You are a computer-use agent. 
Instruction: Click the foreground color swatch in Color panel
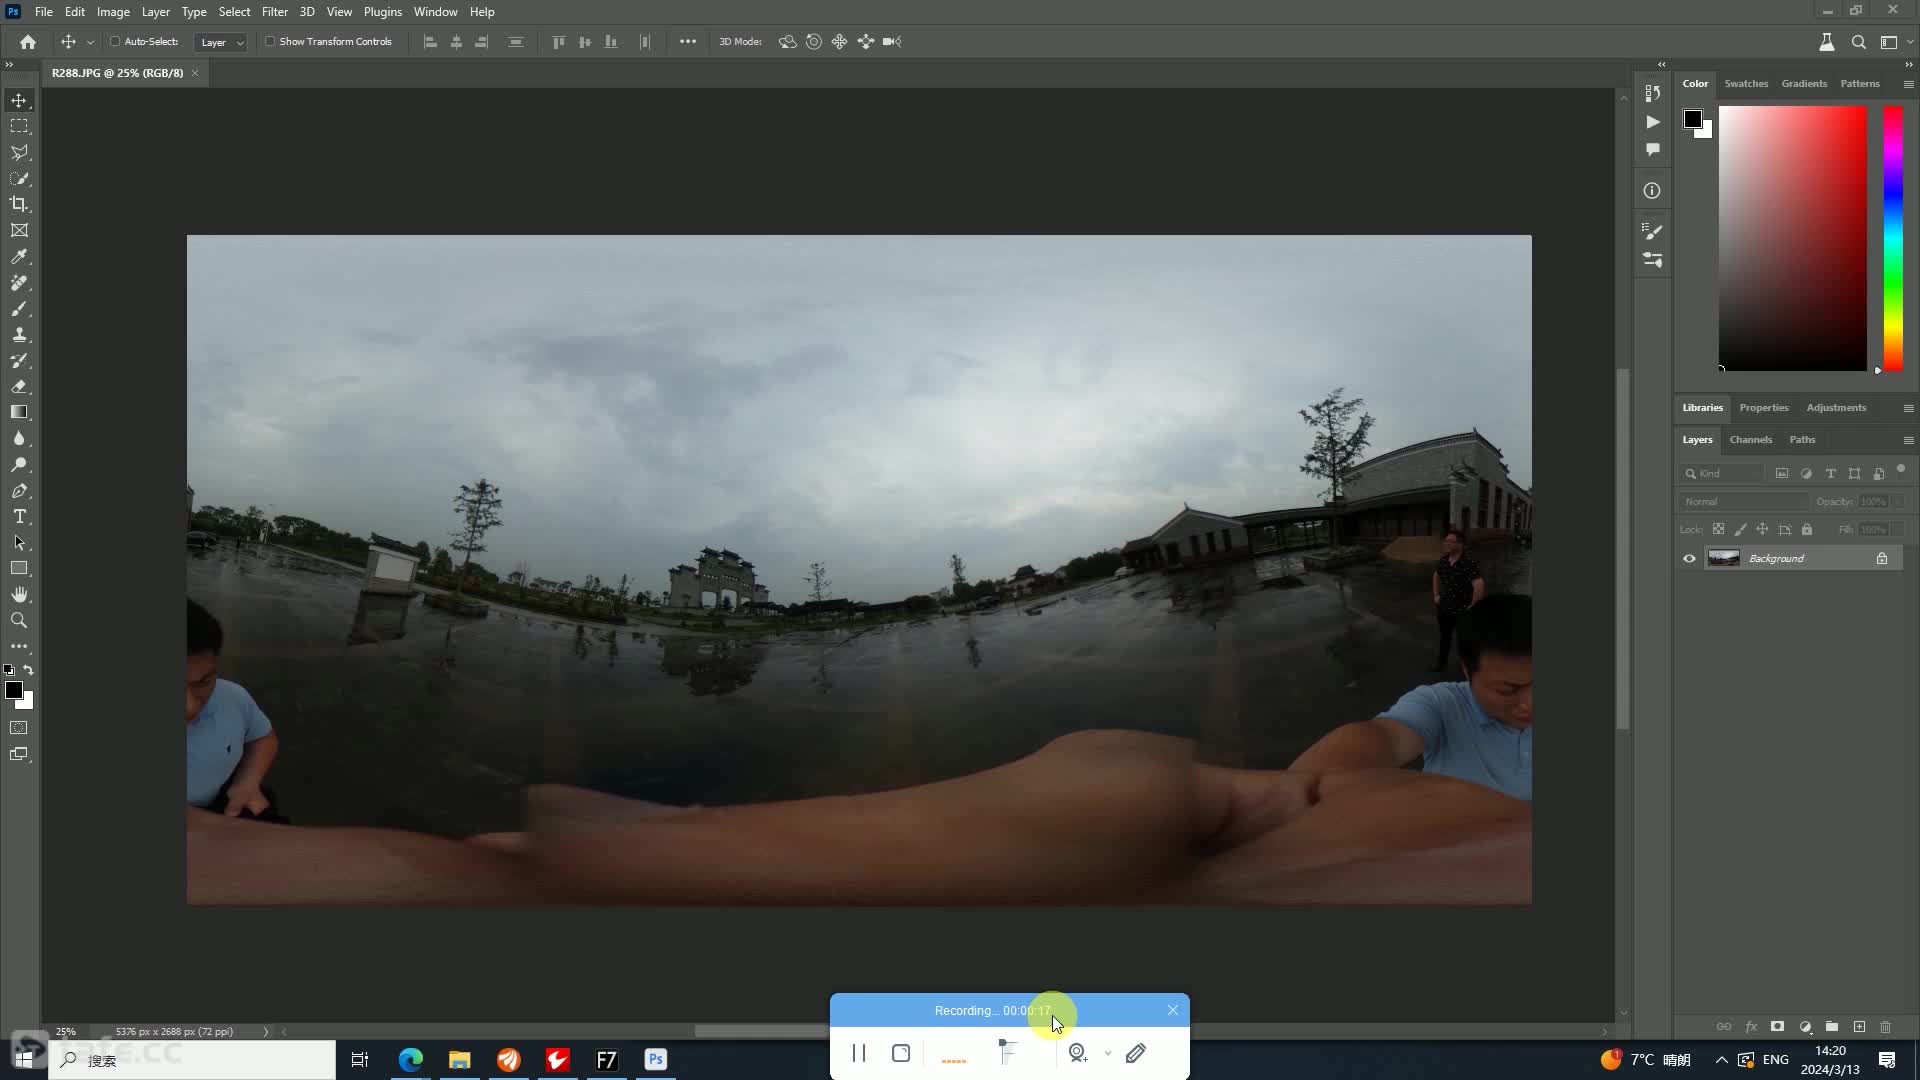coord(1692,120)
